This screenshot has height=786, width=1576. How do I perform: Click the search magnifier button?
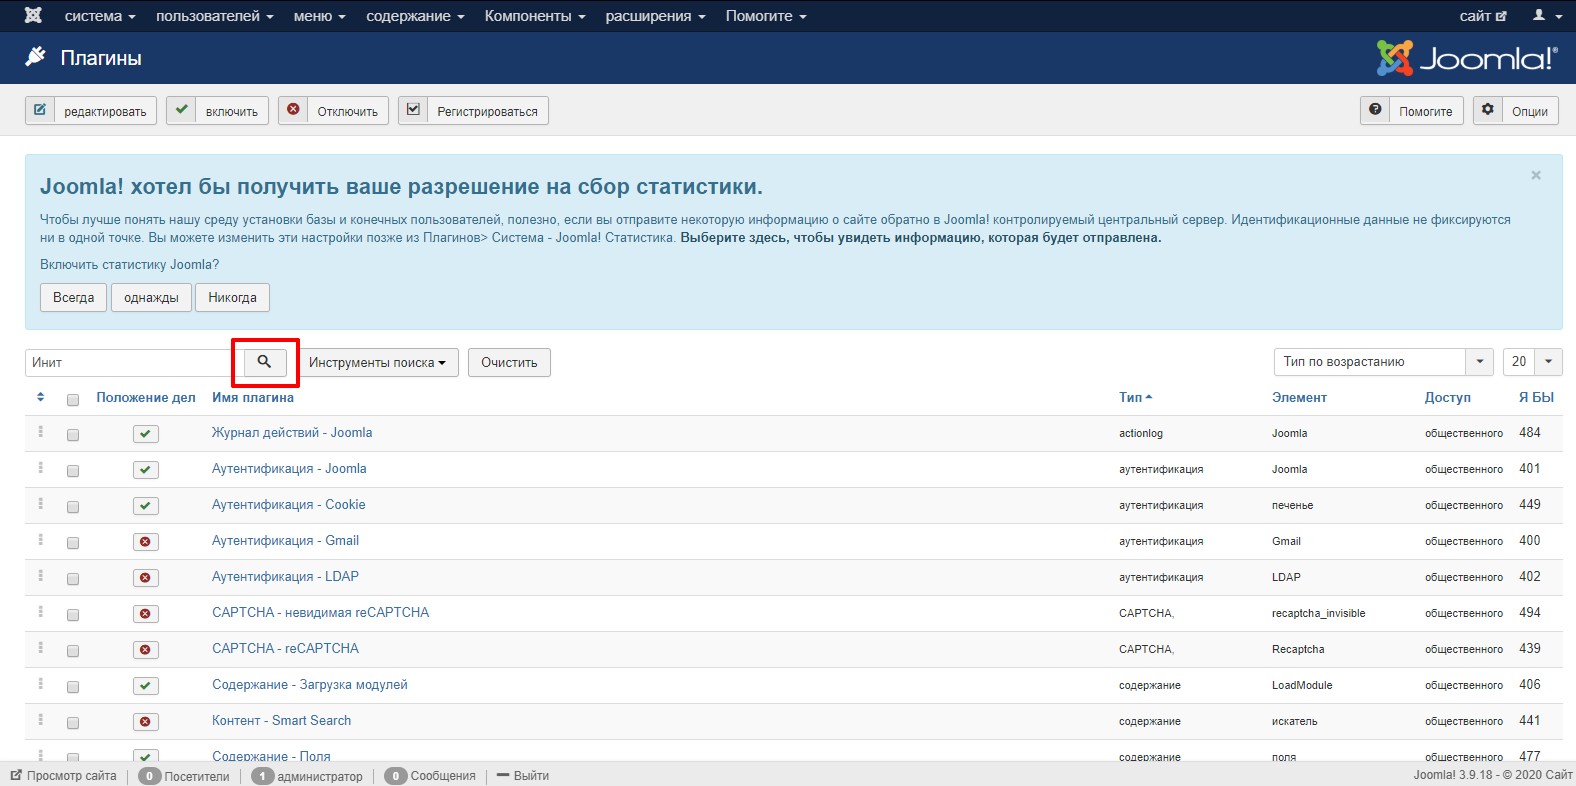point(264,362)
